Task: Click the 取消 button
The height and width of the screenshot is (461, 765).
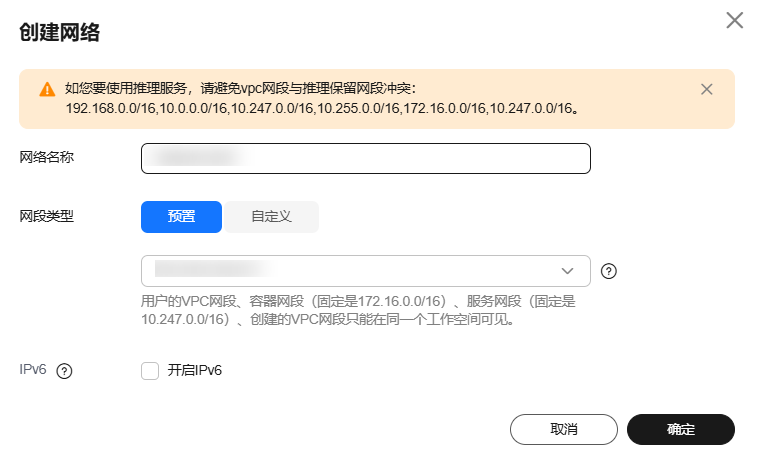Action: (x=564, y=429)
